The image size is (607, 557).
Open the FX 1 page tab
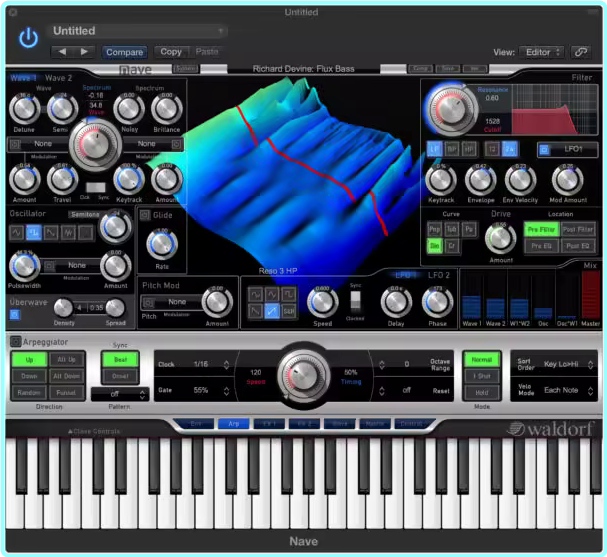point(269,424)
